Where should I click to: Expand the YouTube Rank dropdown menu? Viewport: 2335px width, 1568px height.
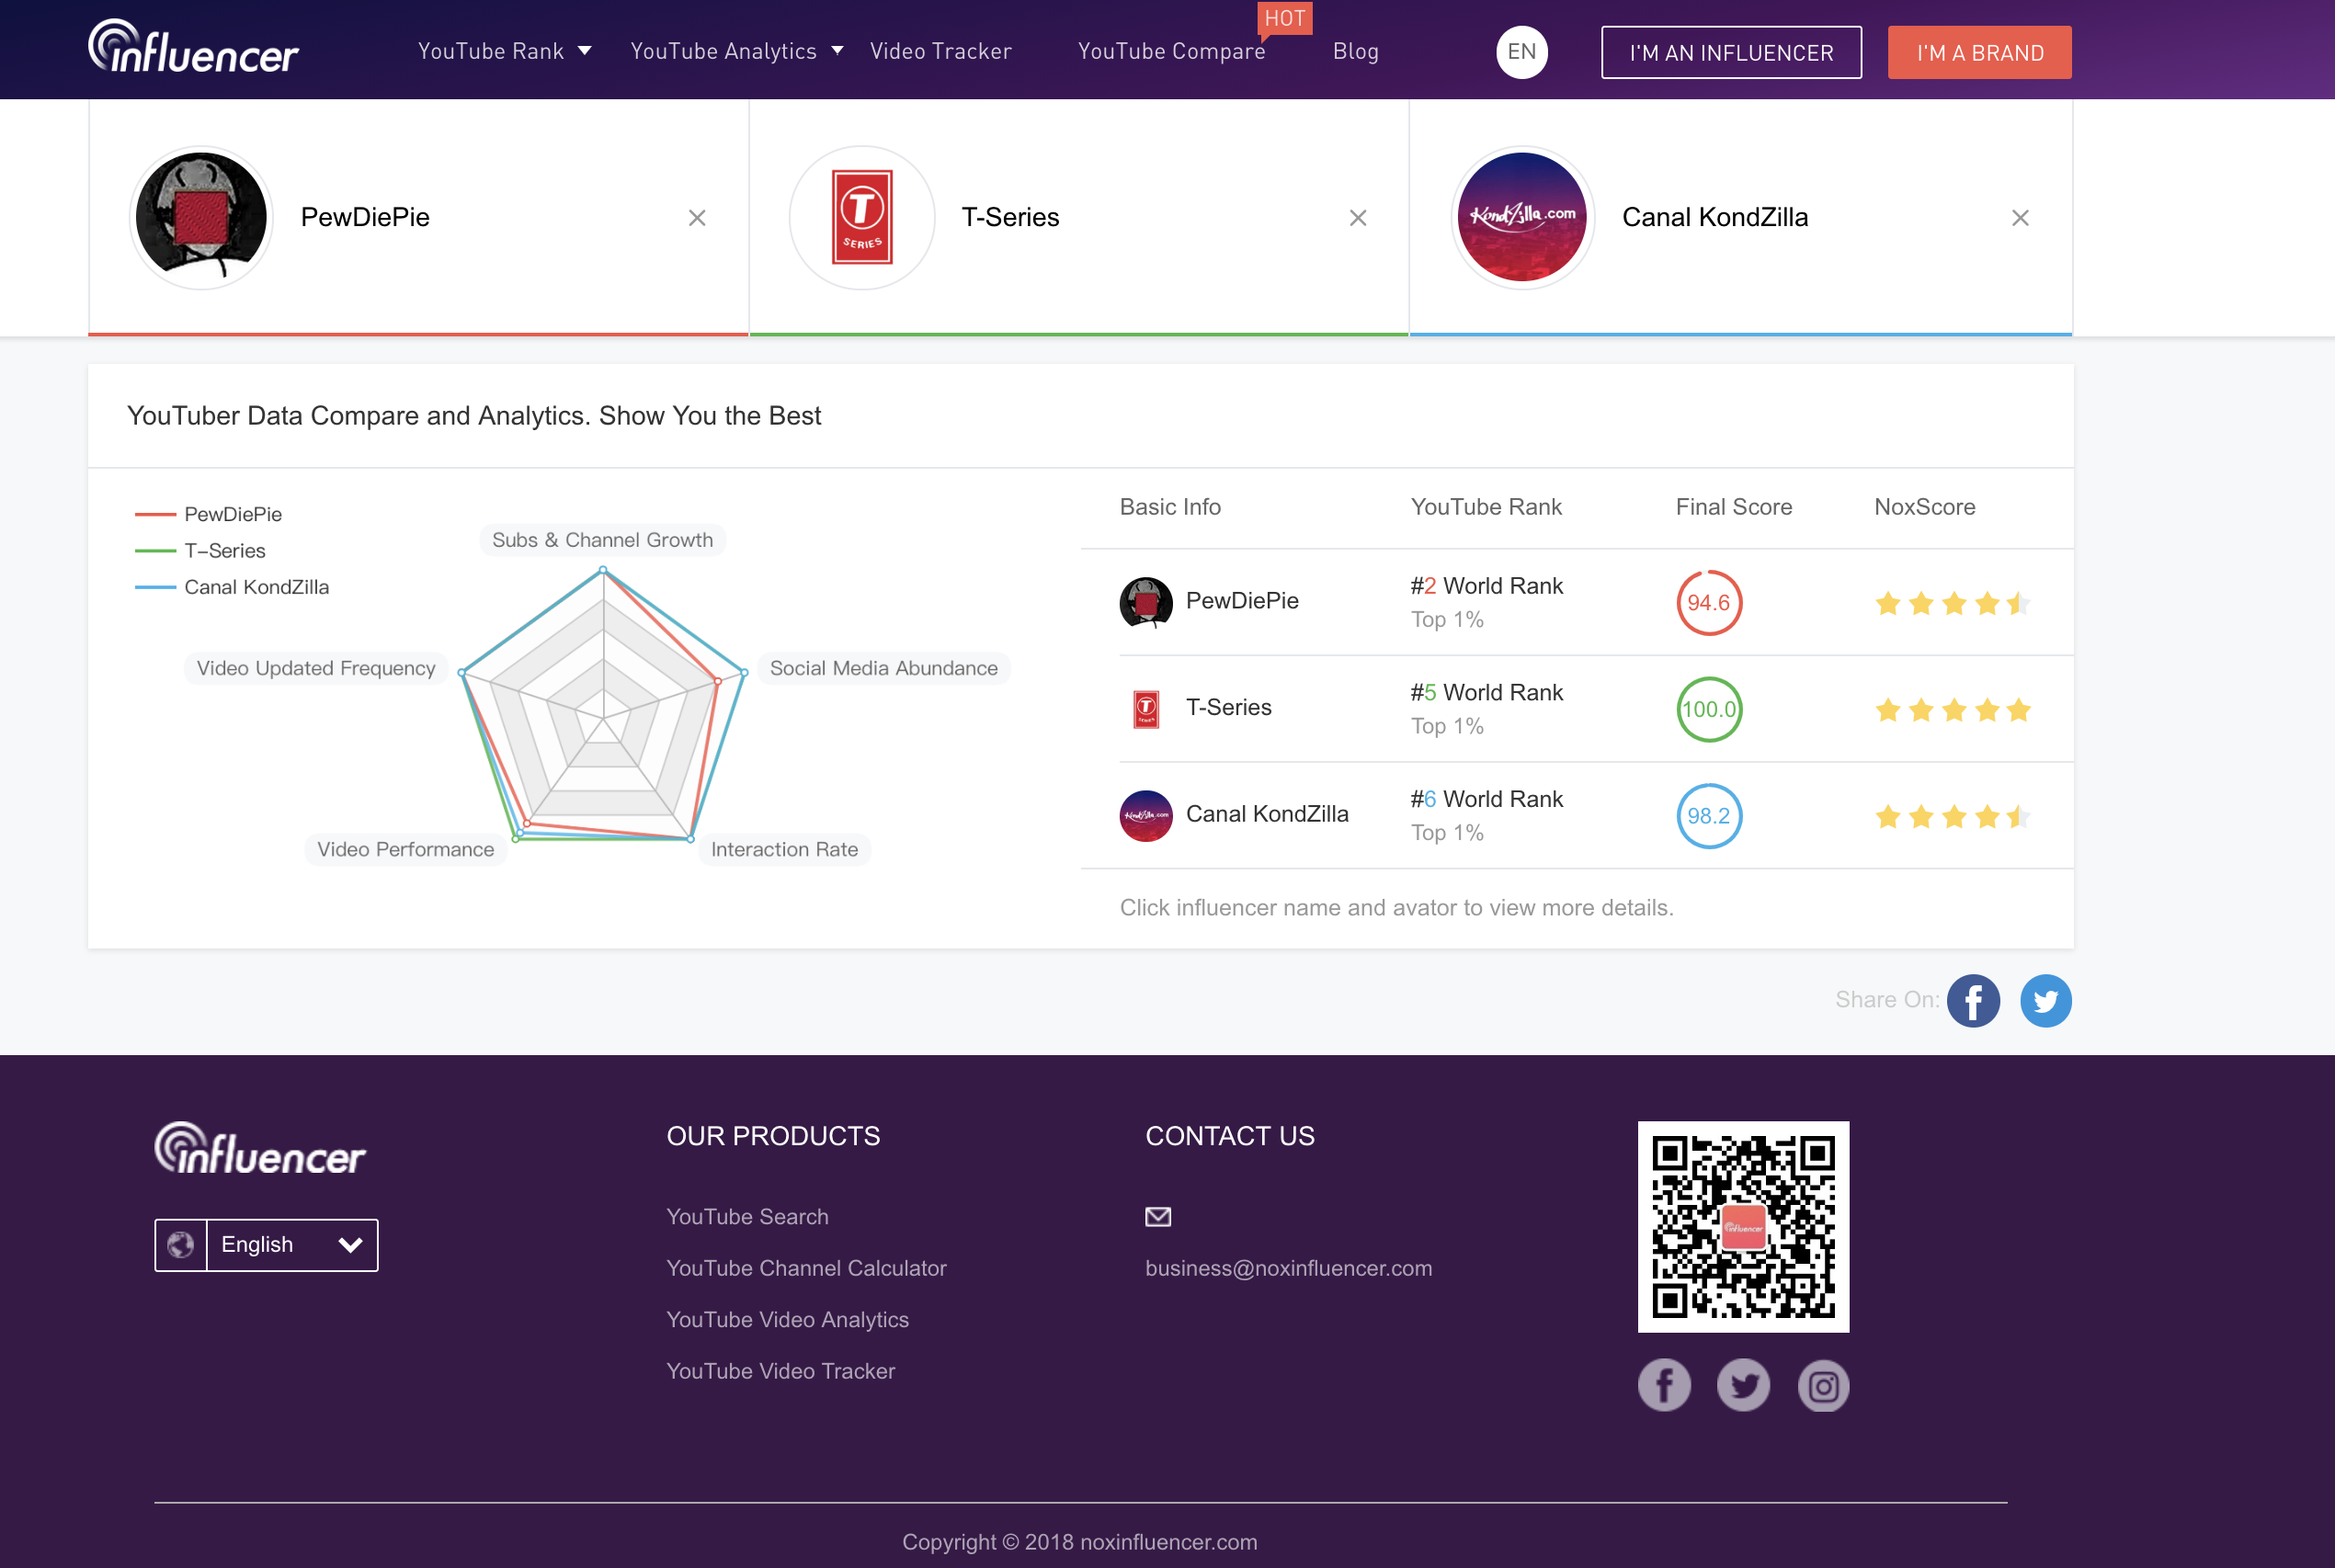click(504, 51)
